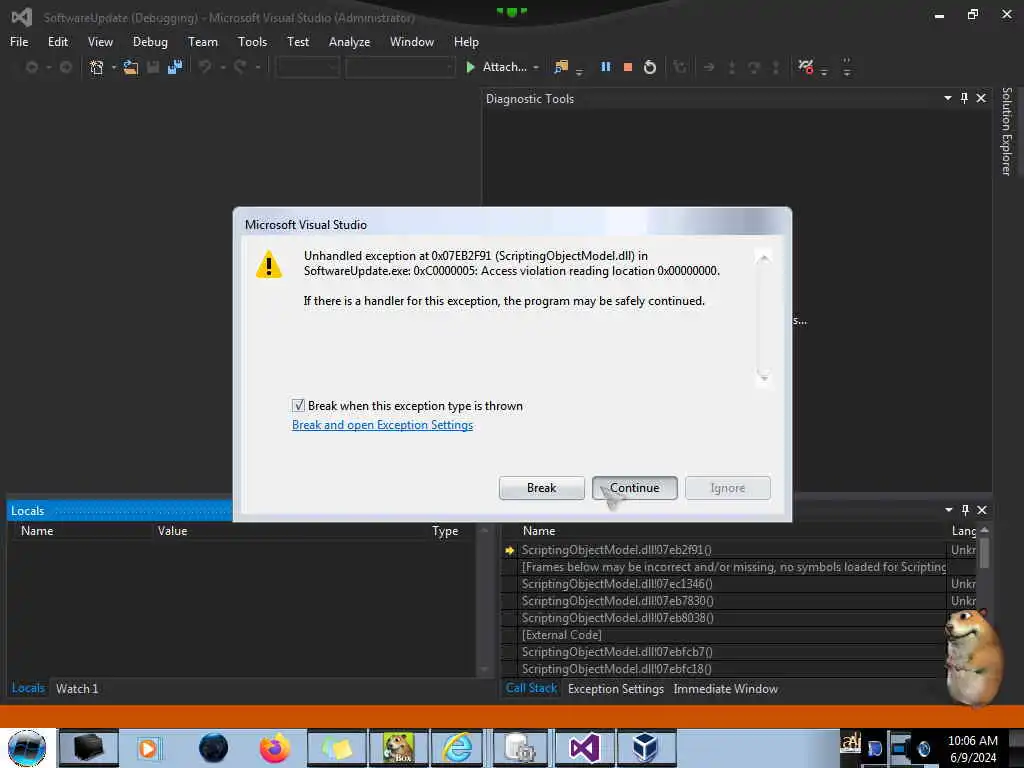Open the solution platforms combo box
1024x768 pixels.
tap(400, 67)
